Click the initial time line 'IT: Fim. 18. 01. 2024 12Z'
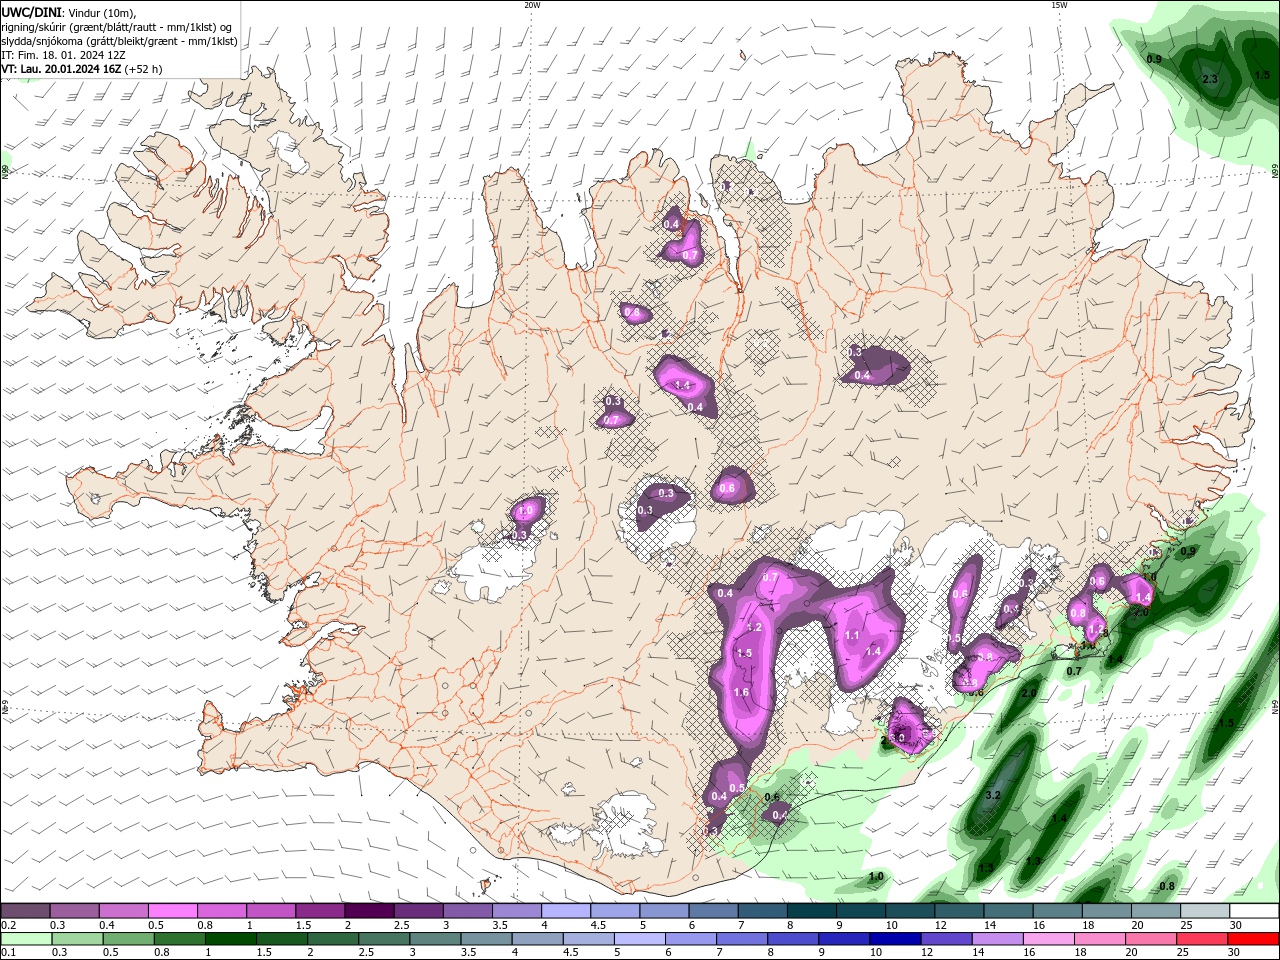1280x960 pixels. click(63, 55)
